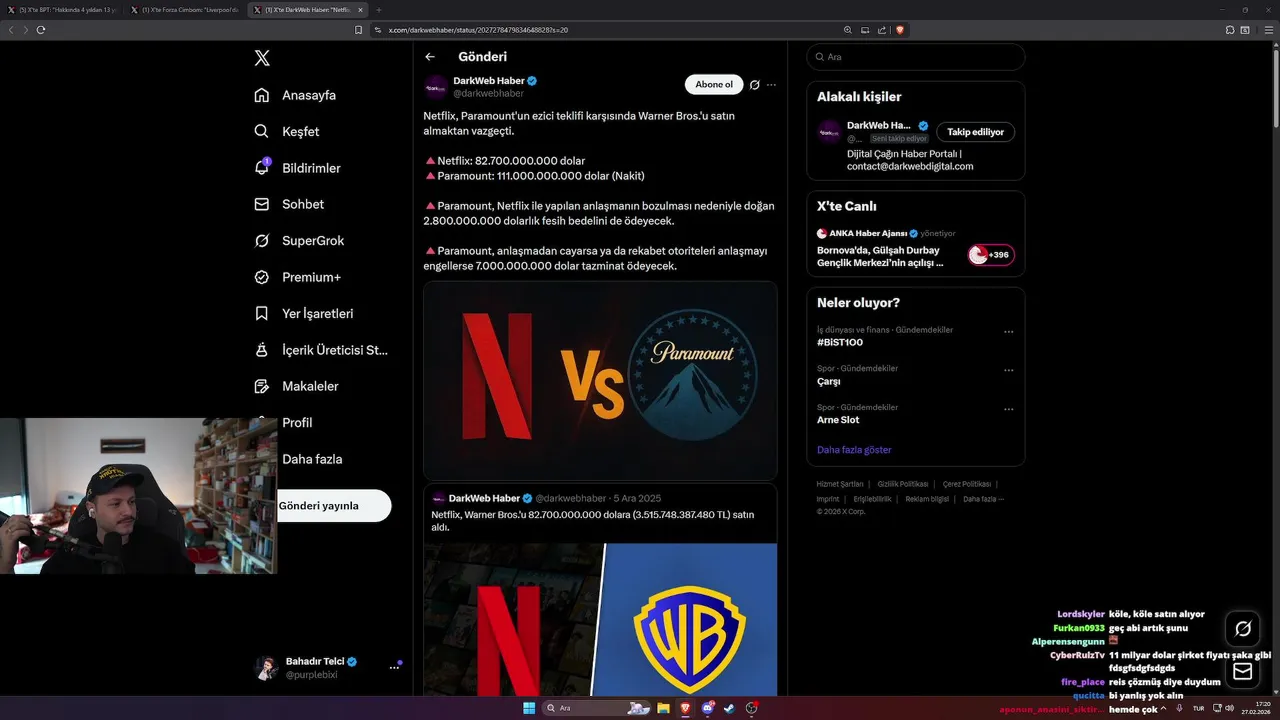Screen dimensions: 1280x720
Task: Open a new browser tab
Action: click(379, 10)
